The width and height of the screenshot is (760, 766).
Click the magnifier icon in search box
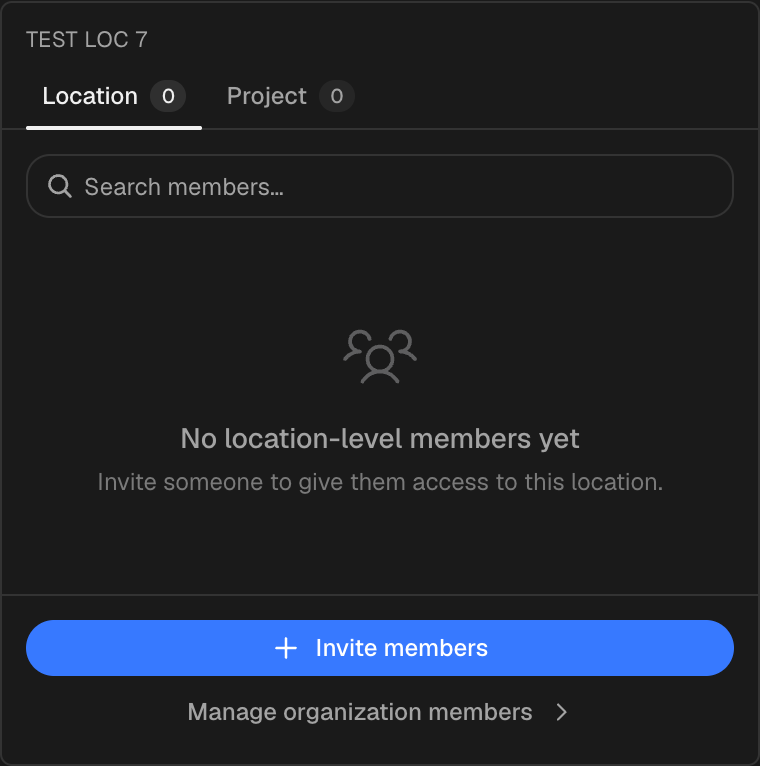pyautogui.click(x=60, y=186)
